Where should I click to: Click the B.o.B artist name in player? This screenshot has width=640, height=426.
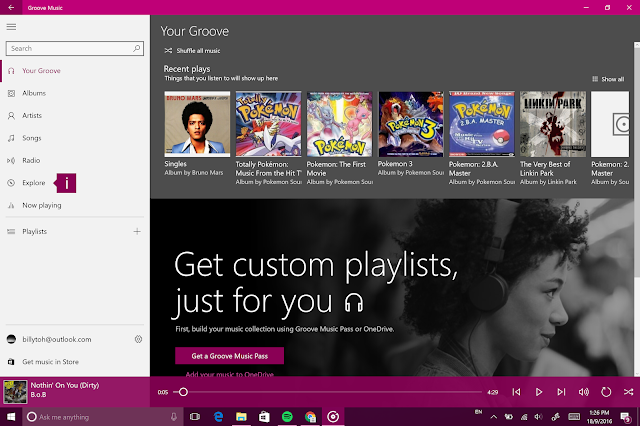click(38, 395)
